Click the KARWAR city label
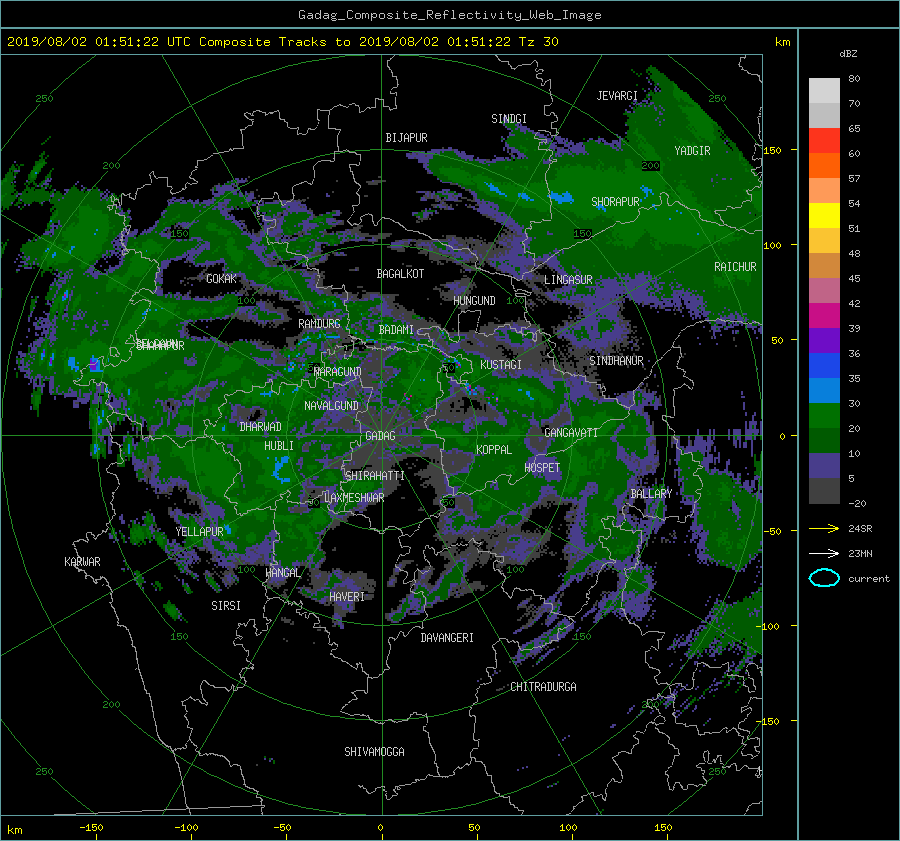Screen dimensions: 900x841 coord(82,562)
